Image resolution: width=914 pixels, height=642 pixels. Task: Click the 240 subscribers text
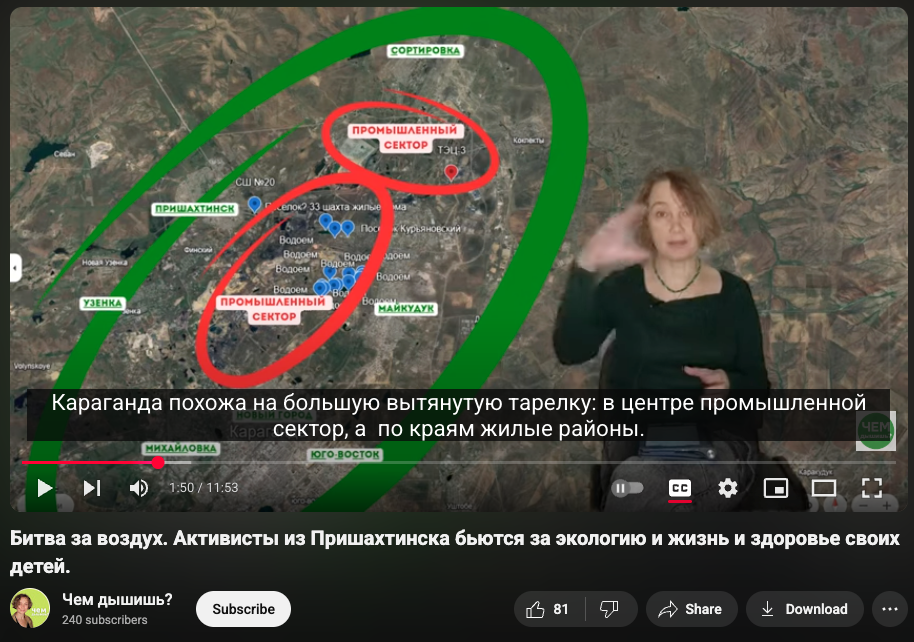(x=105, y=620)
